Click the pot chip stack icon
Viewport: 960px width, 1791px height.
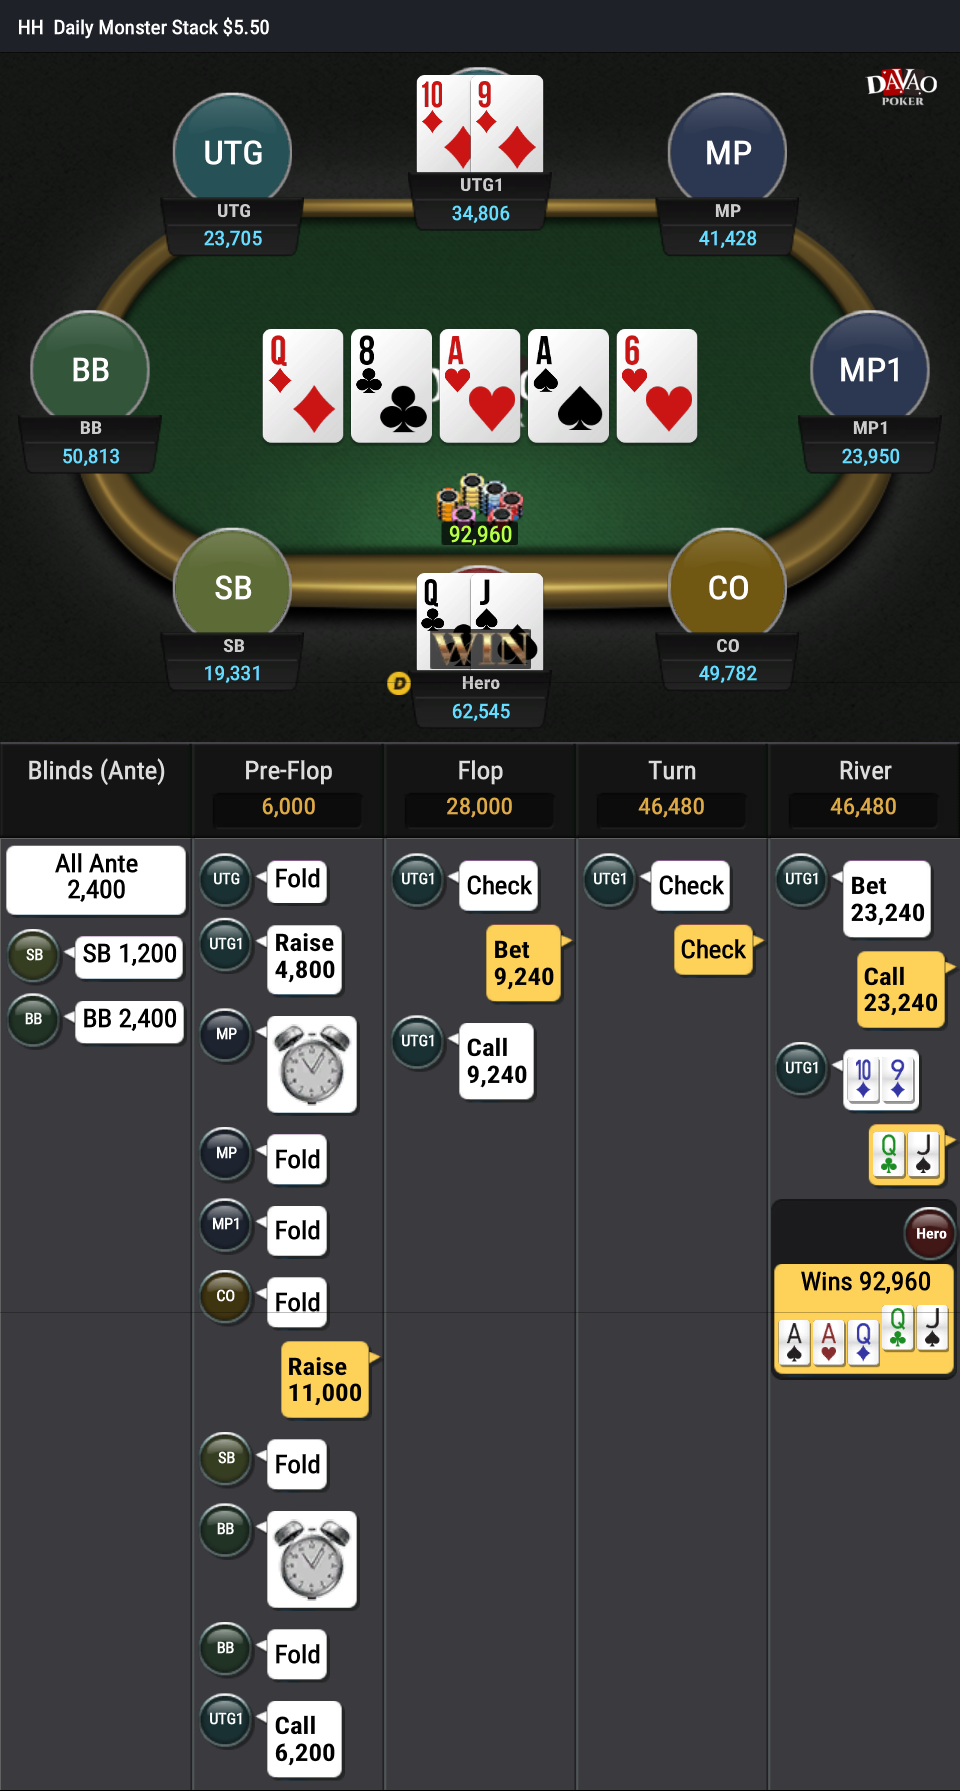pyautogui.click(x=480, y=498)
